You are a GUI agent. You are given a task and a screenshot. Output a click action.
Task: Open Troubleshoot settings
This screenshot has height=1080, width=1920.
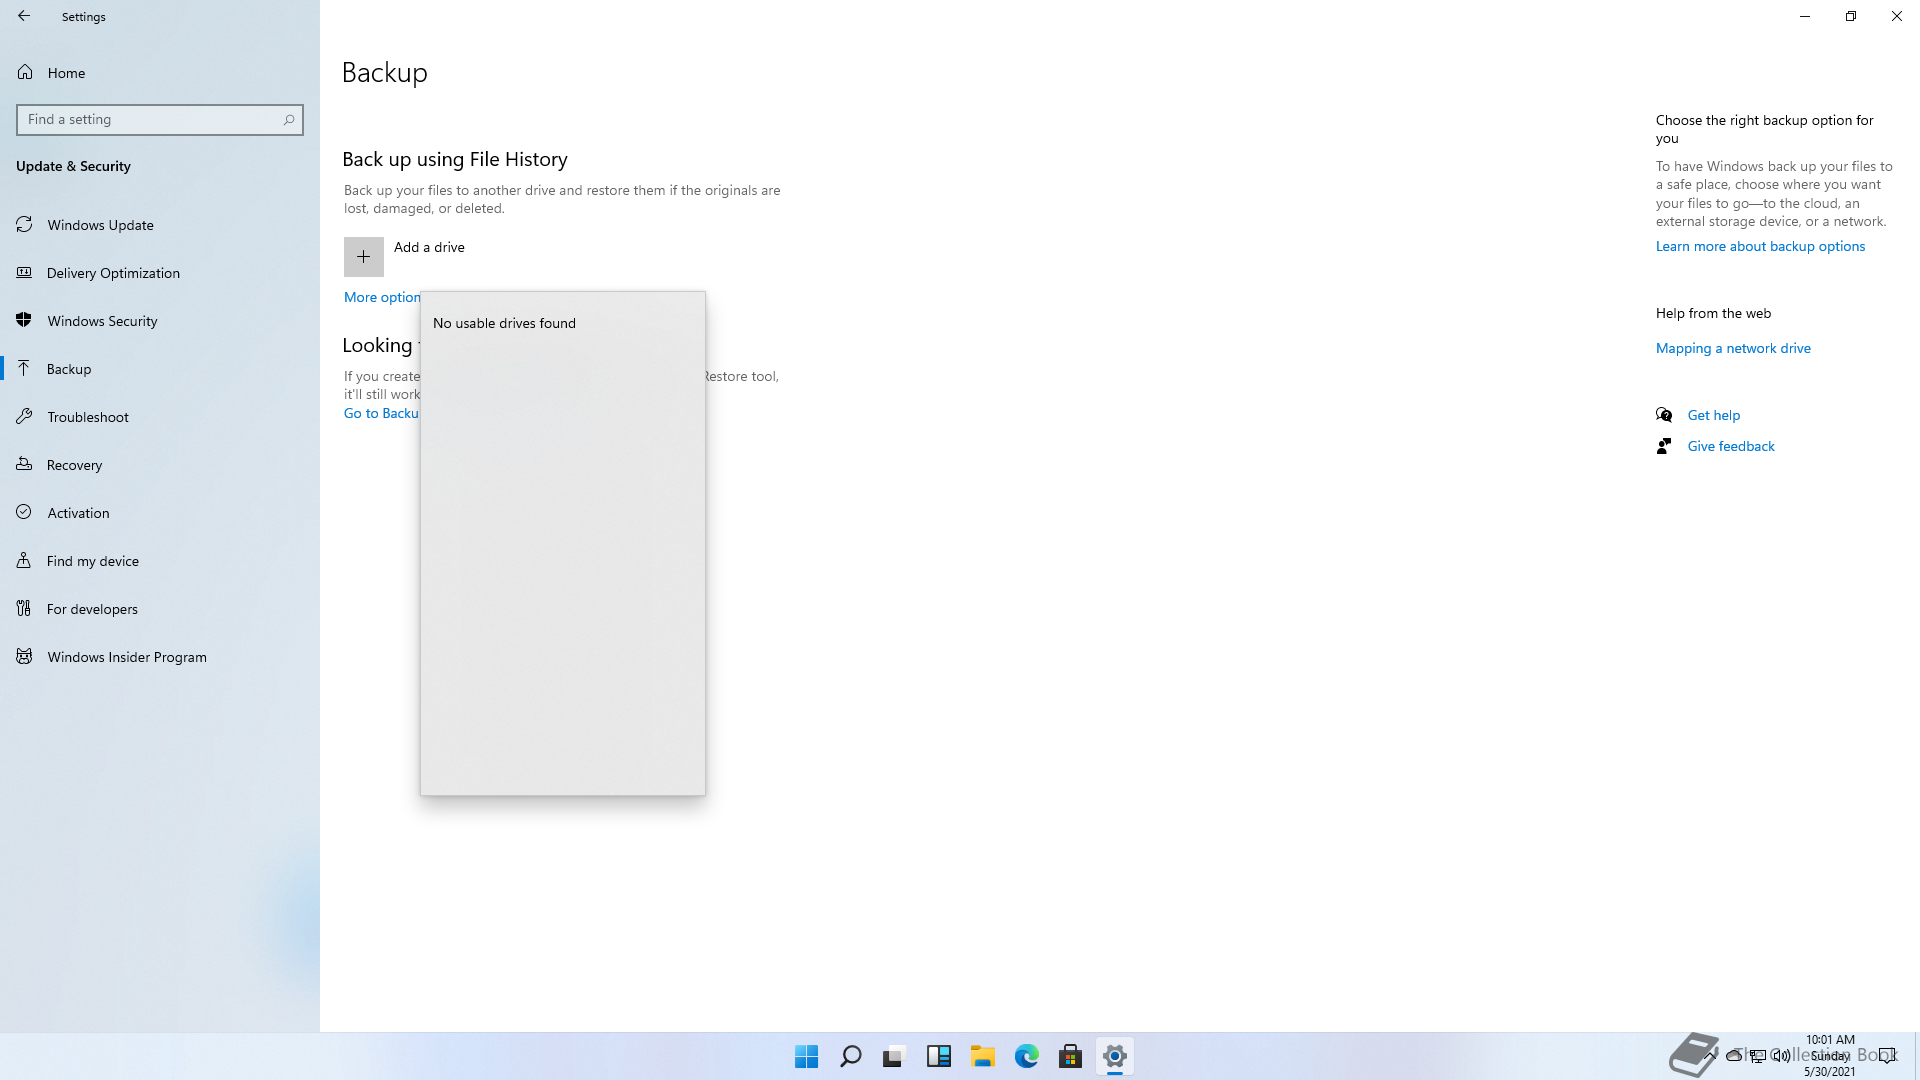[x=160, y=417]
